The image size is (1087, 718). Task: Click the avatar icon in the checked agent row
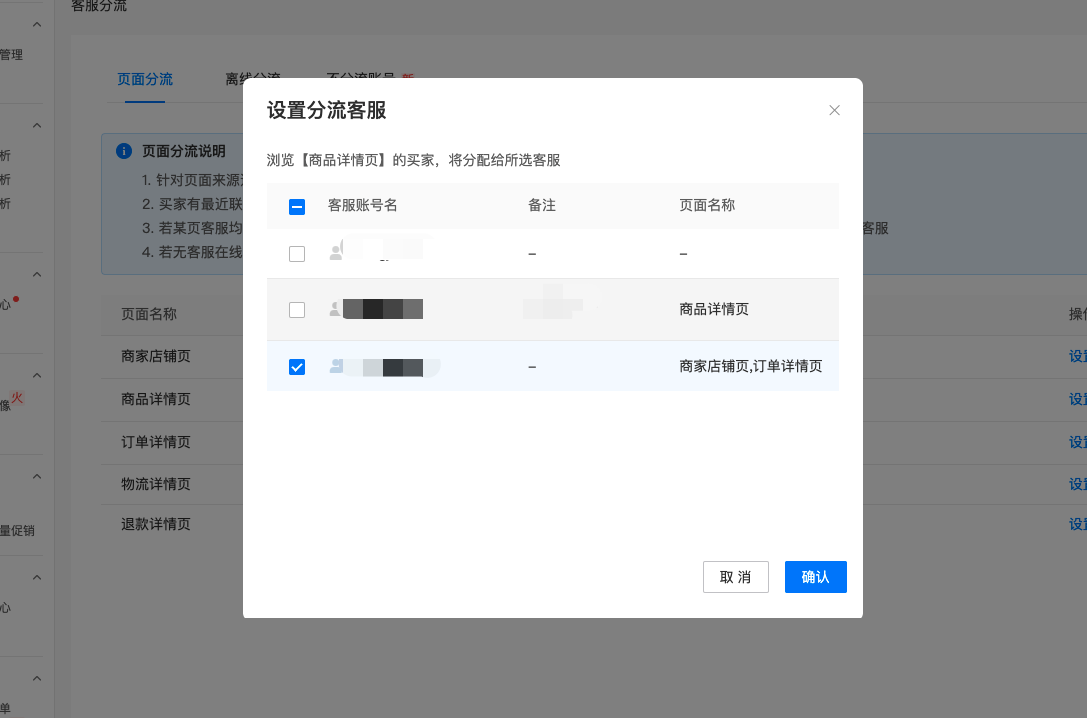point(336,367)
